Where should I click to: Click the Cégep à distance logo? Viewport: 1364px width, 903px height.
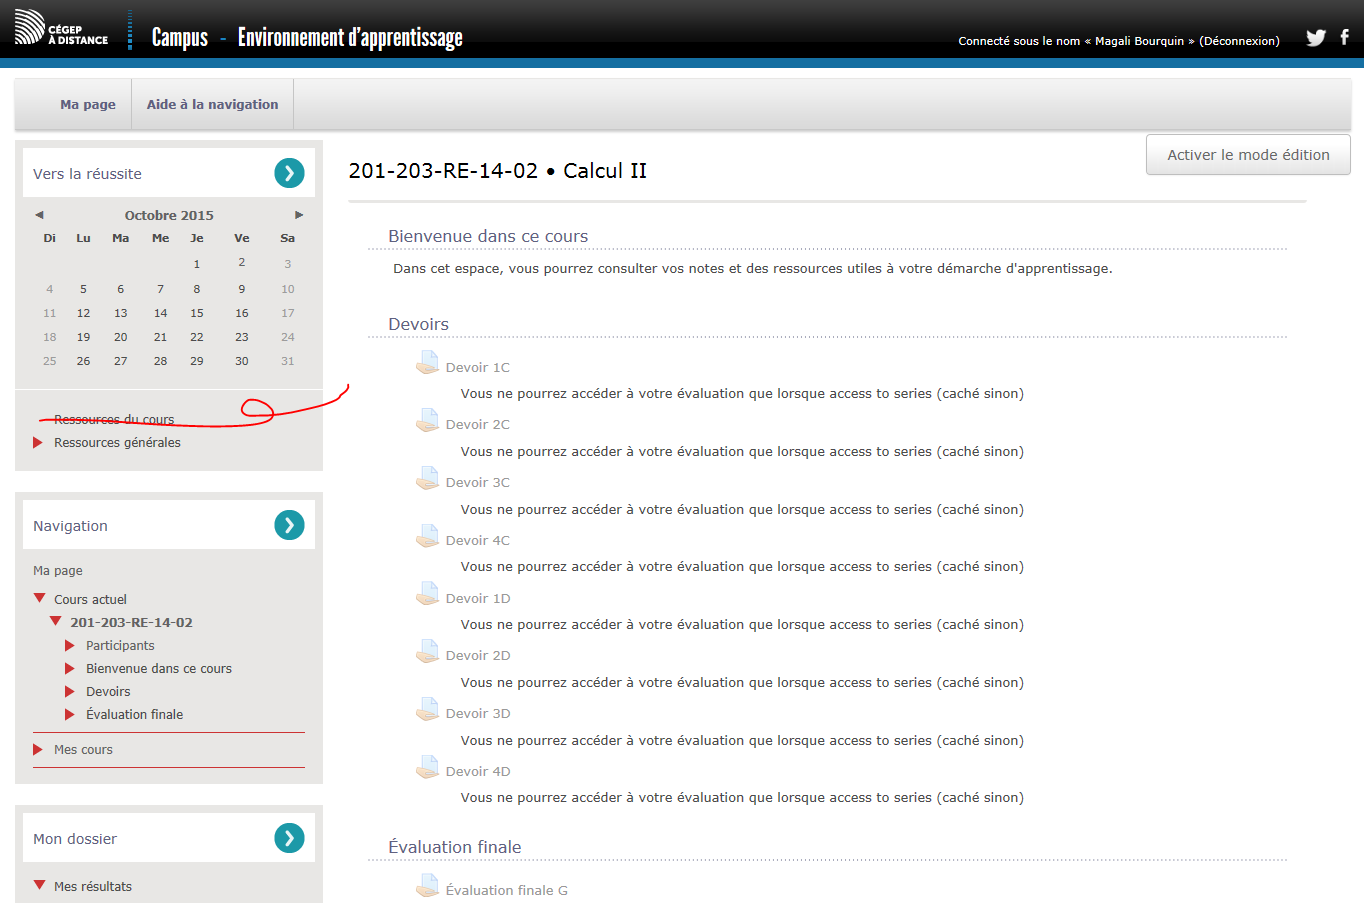pyautogui.click(x=62, y=29)
